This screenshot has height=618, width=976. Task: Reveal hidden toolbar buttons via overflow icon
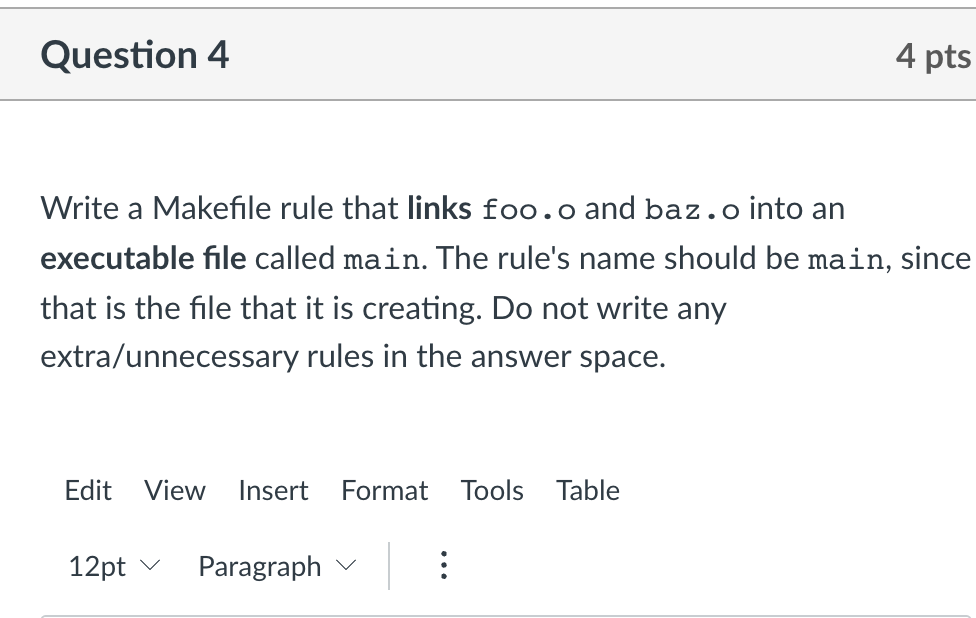tap(443, 566)
